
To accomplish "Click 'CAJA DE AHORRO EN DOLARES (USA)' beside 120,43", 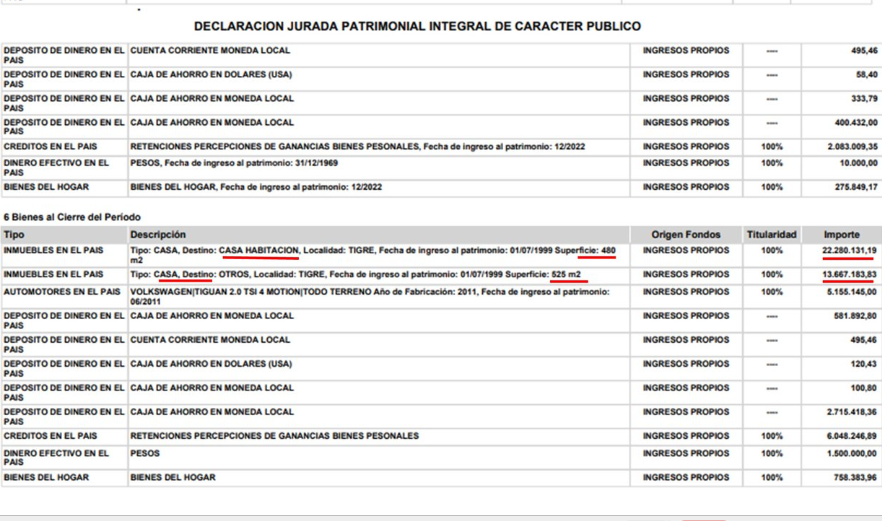I will pyautogui.click(x=211, y=364).
